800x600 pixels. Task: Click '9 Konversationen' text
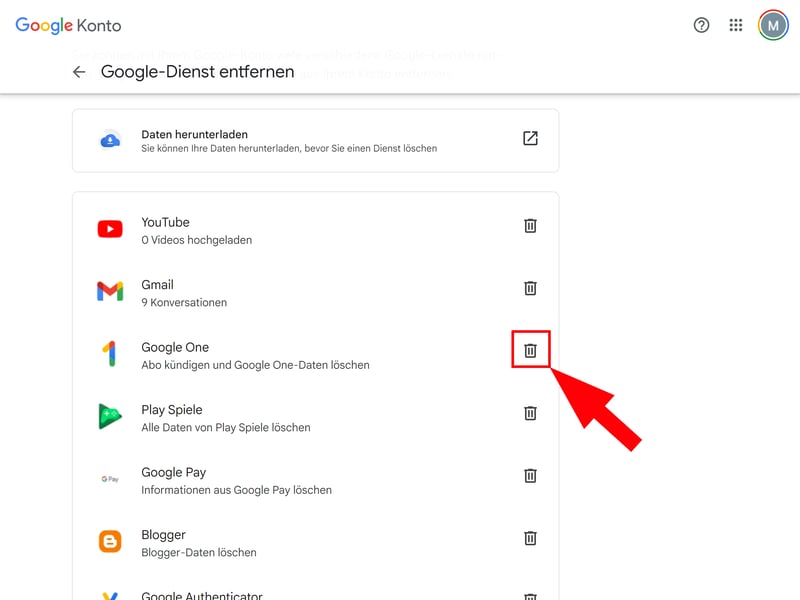(184, 303)
